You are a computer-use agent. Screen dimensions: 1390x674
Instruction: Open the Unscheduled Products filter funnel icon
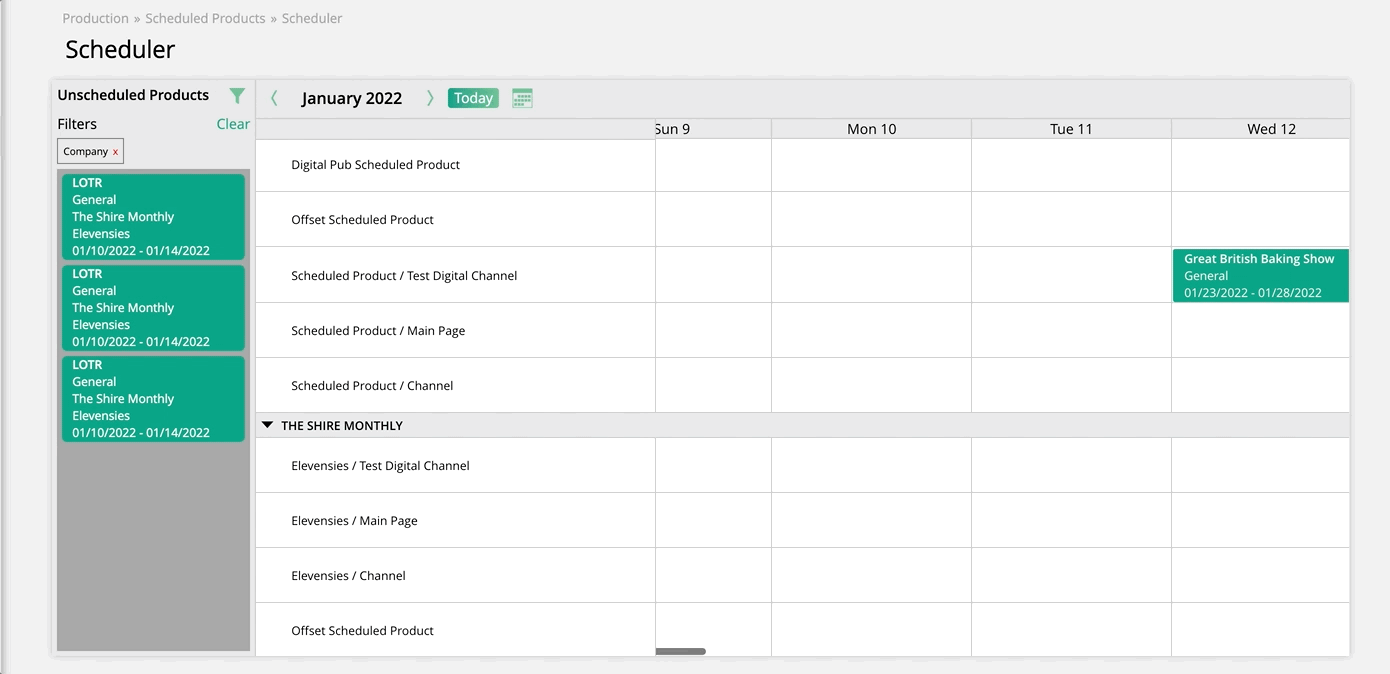(237, 96)
